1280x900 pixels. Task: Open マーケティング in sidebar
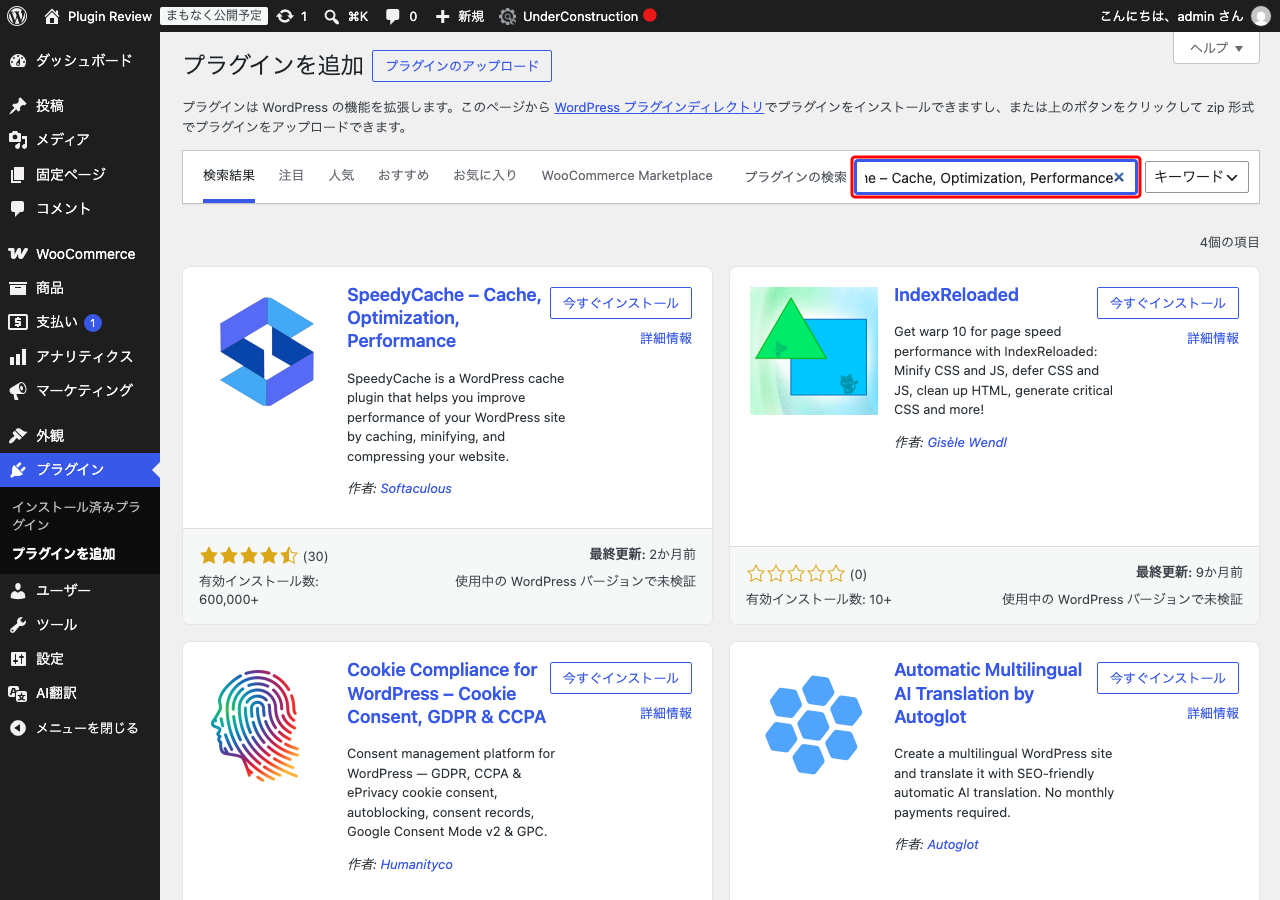(x=80, y=390)
